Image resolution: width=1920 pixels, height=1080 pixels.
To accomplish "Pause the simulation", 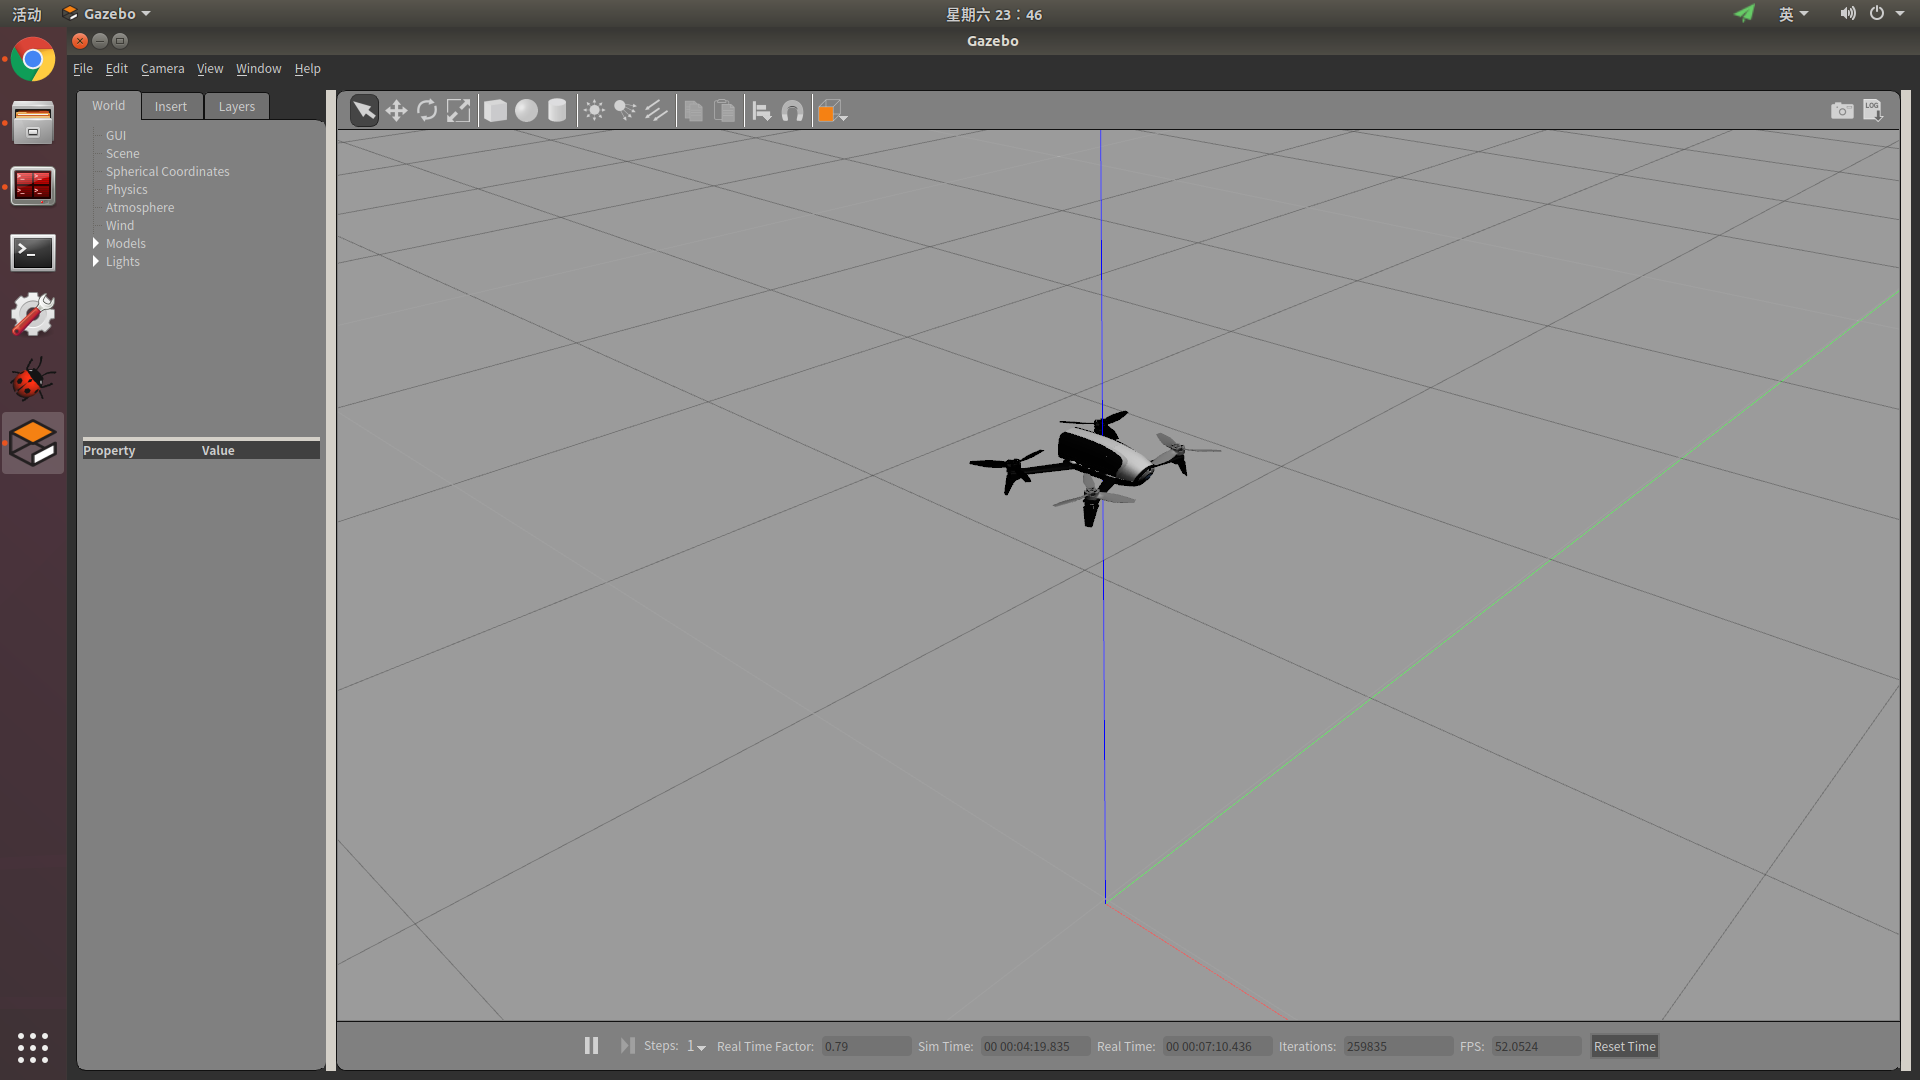I will tap(591, 1046).
